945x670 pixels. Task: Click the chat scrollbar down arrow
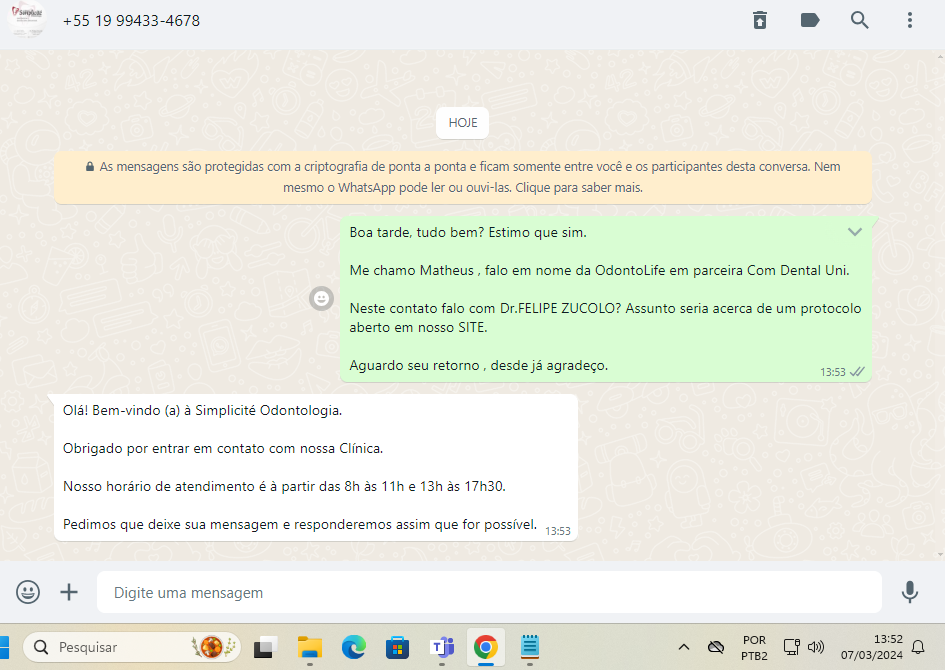click(940, 555)
